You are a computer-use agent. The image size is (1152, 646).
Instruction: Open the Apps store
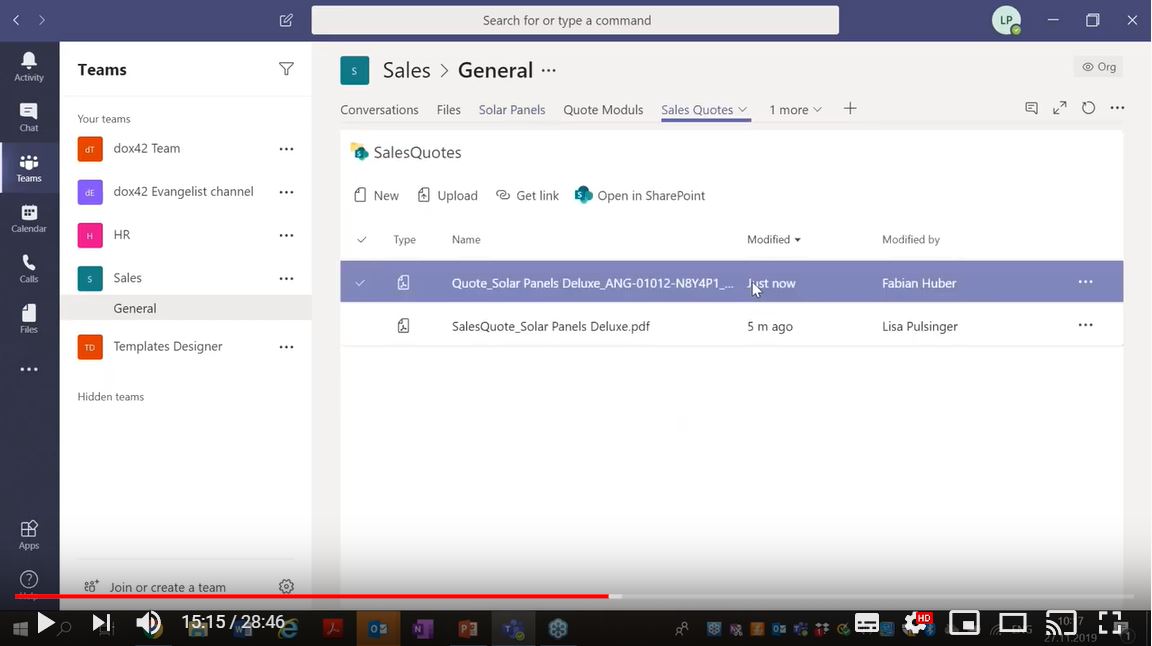tap(29, 535)
